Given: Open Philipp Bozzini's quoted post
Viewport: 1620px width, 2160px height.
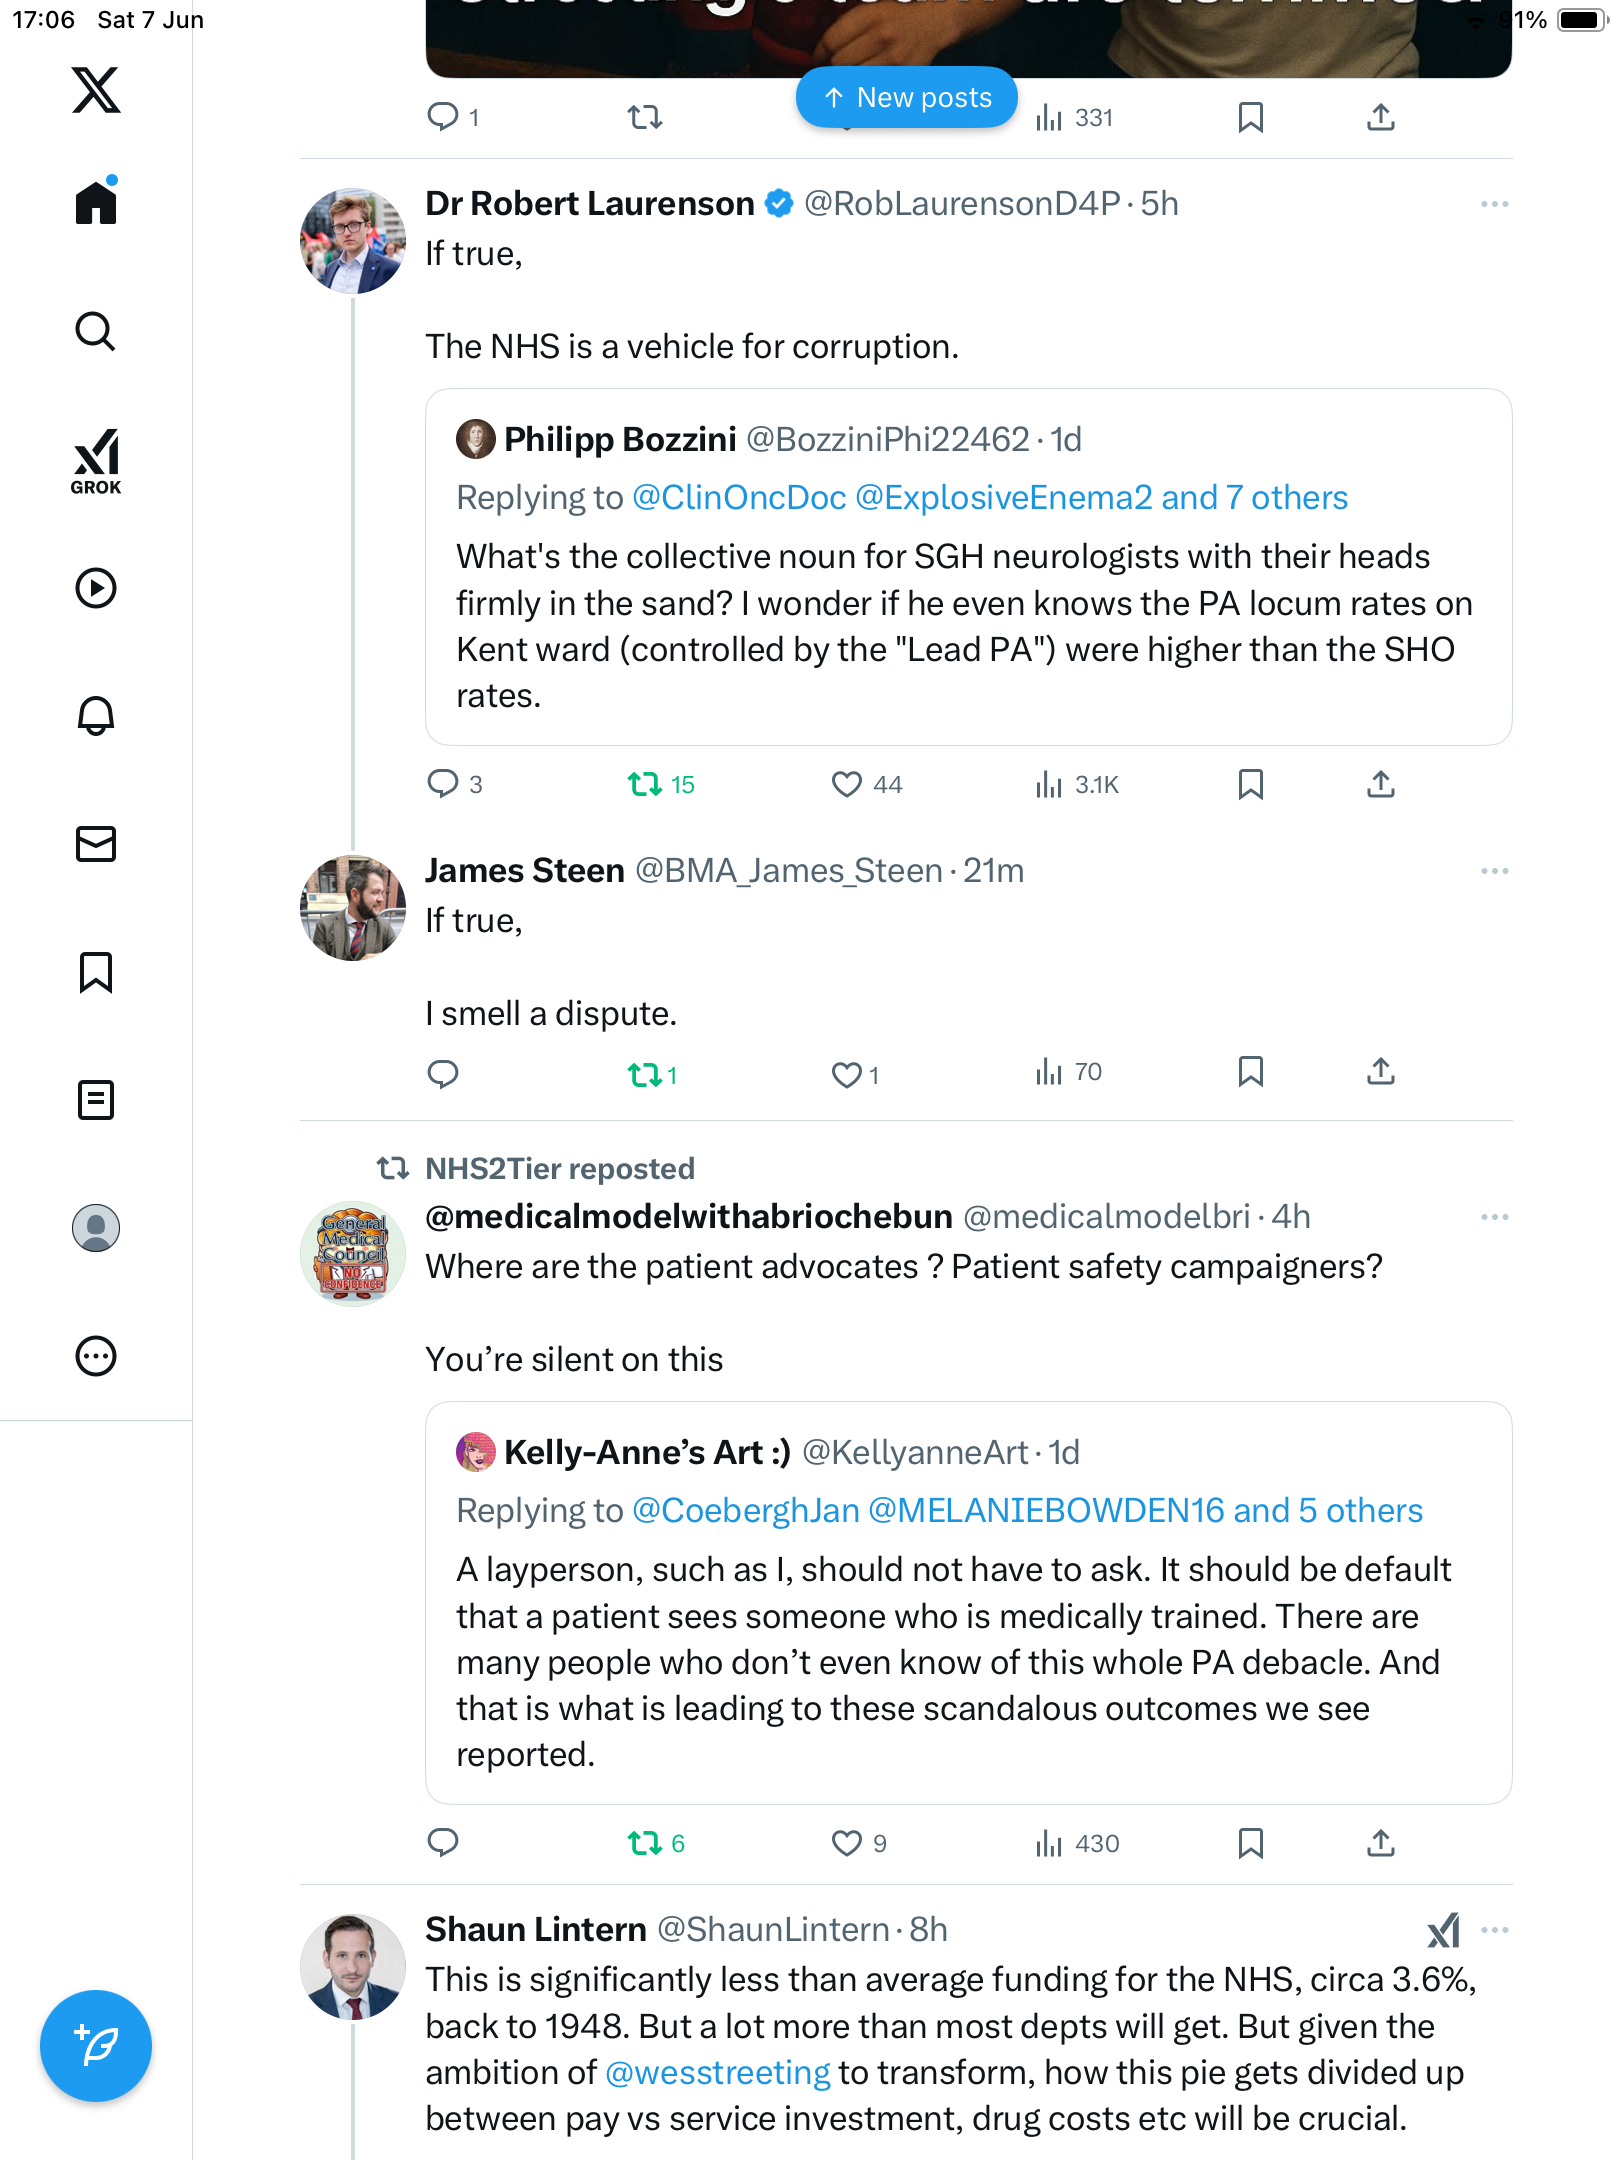Looking at the screenshot, I should tap(968, 567).
